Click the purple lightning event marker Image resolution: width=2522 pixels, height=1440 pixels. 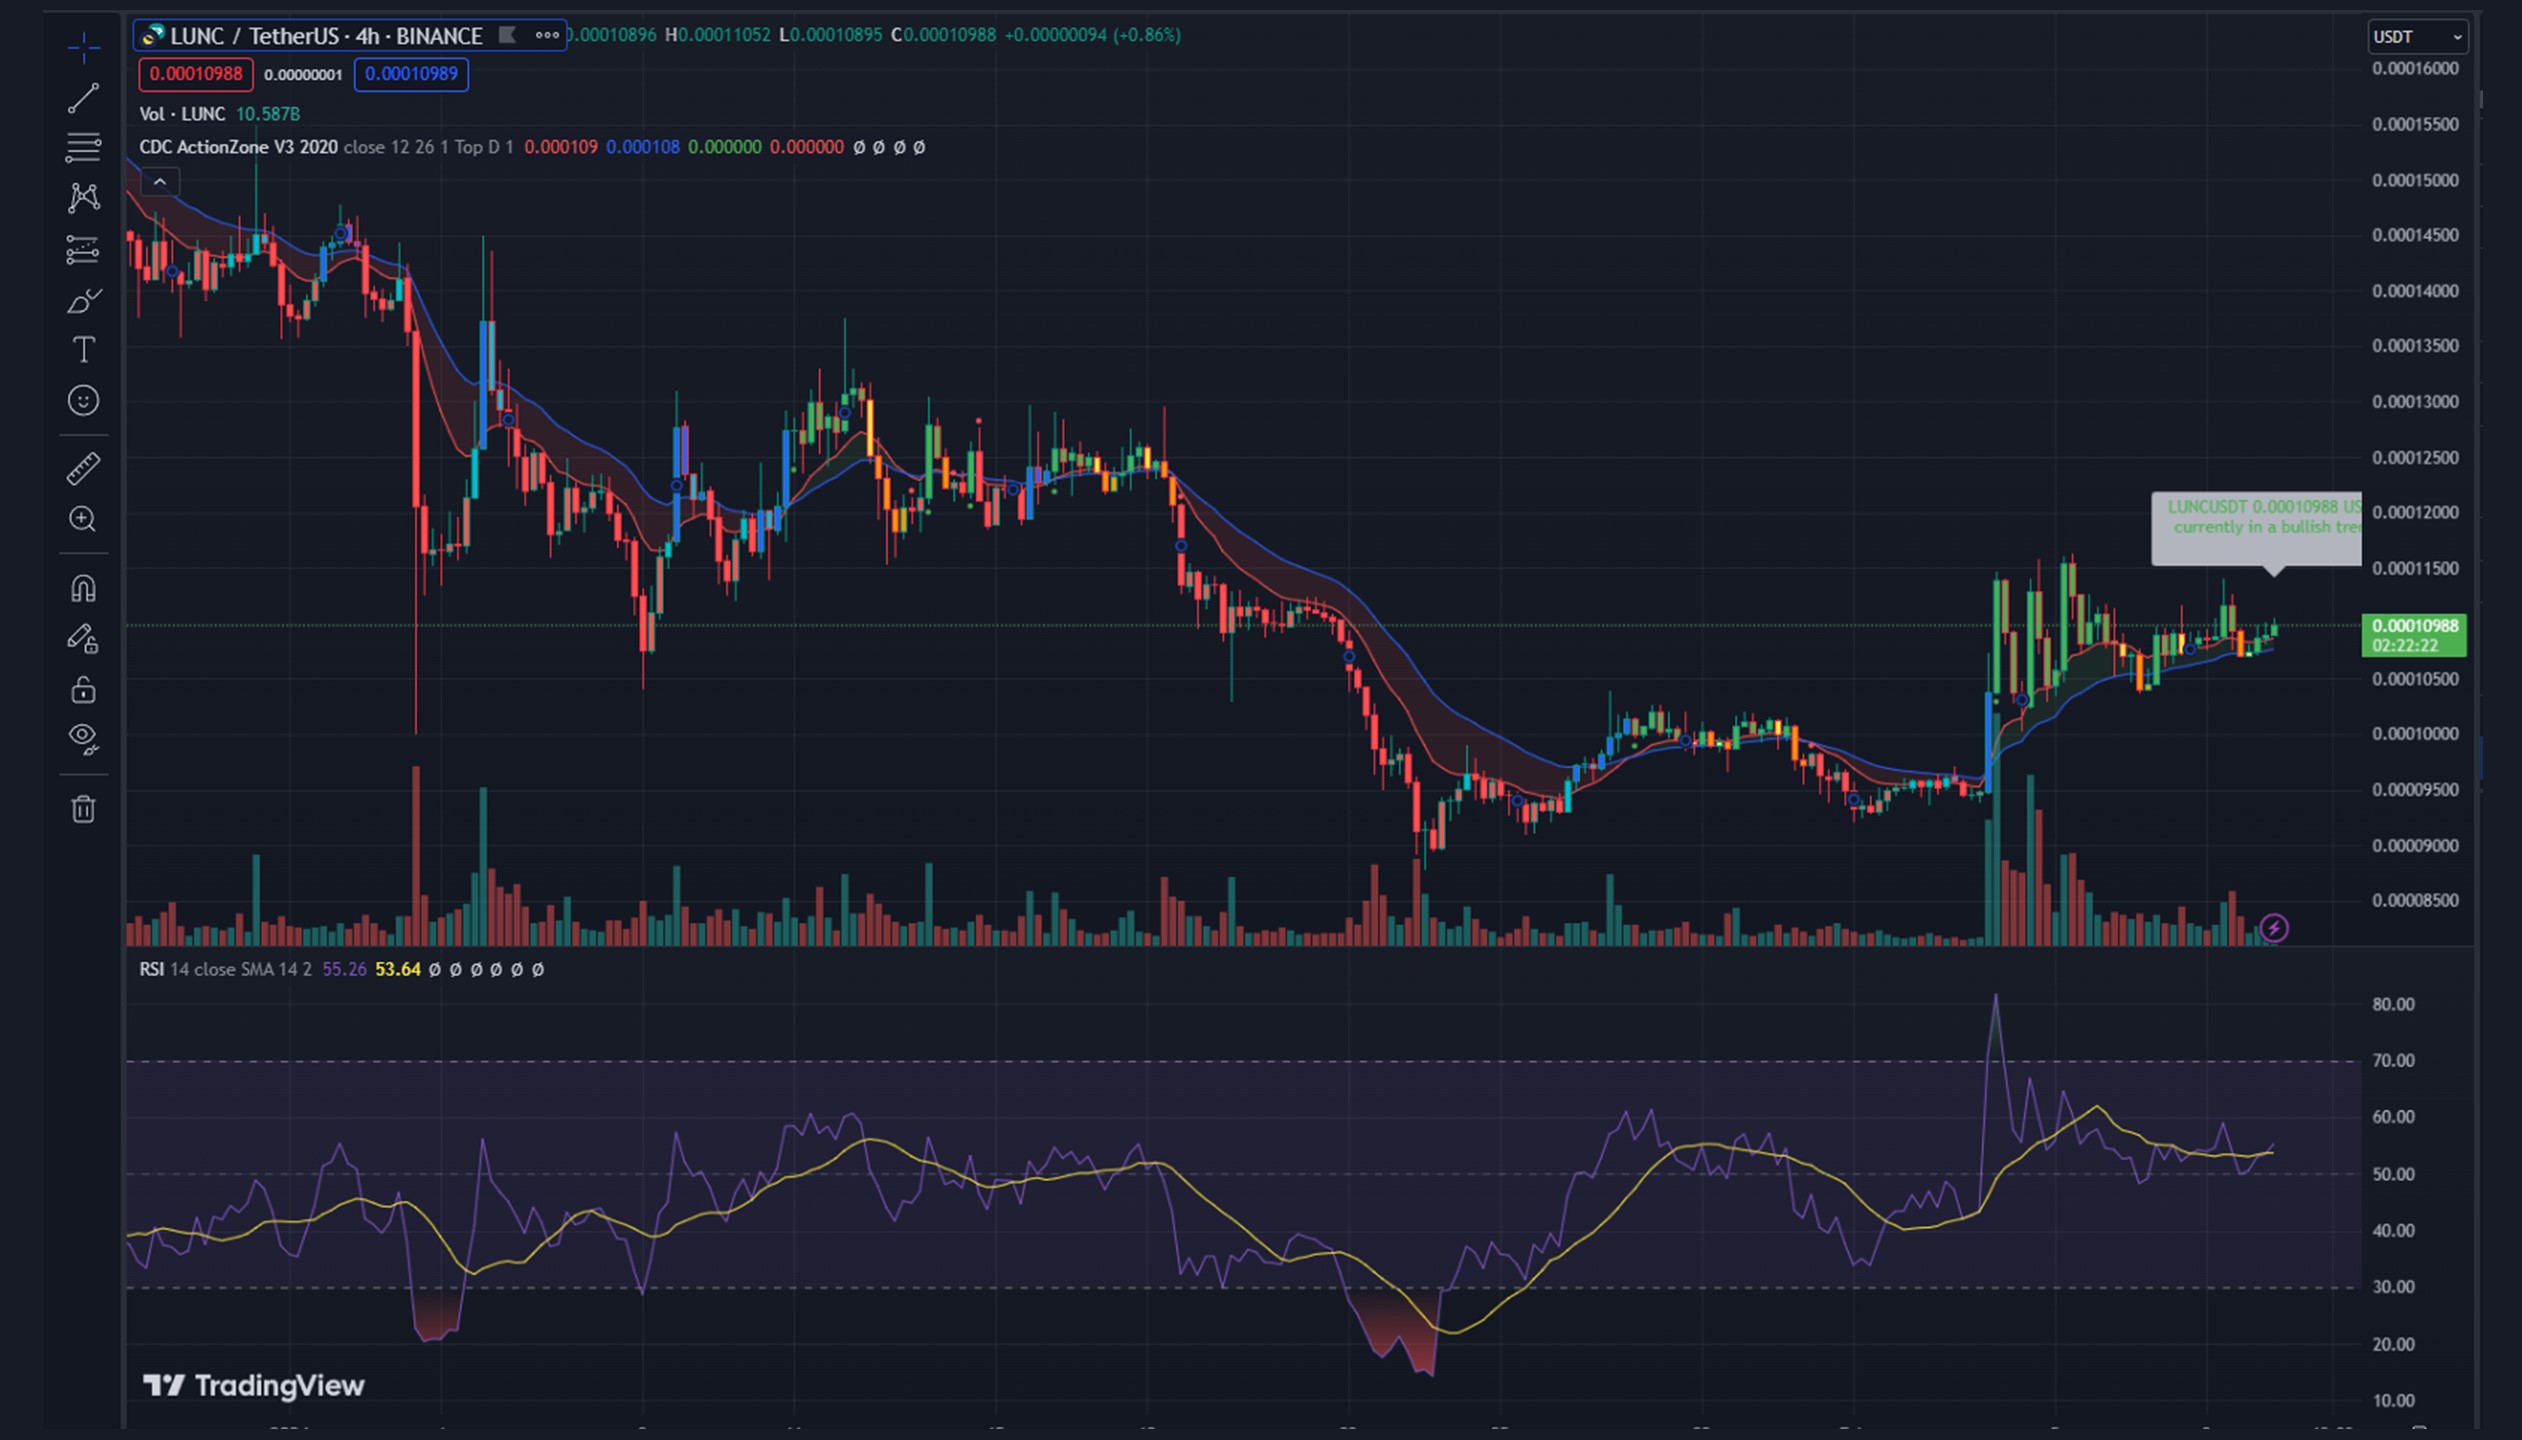(2274, 928)
